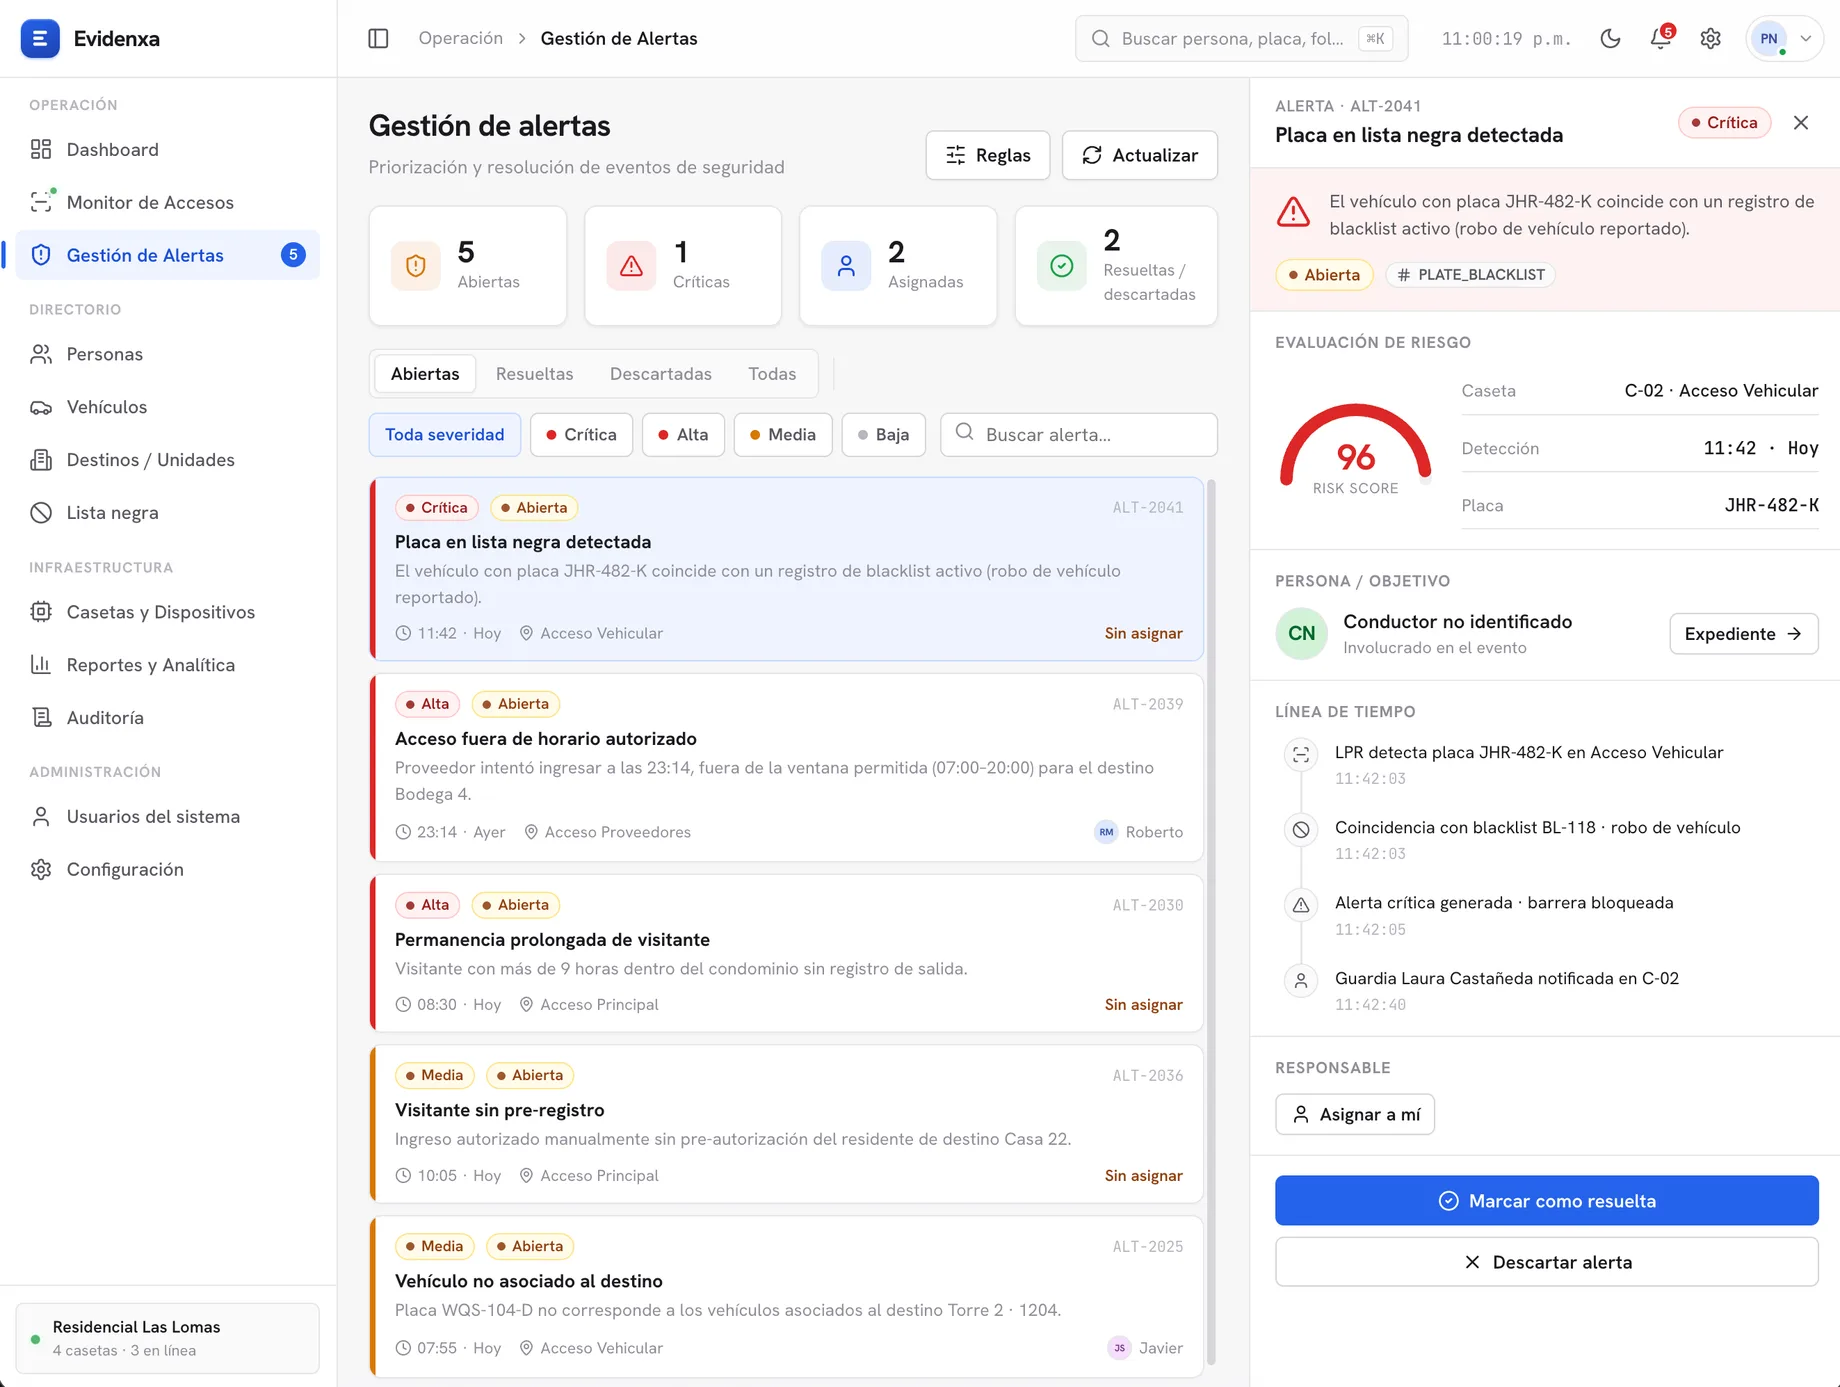Click Guardia Laura Castañeda timeline marker

click(1301, 980)
